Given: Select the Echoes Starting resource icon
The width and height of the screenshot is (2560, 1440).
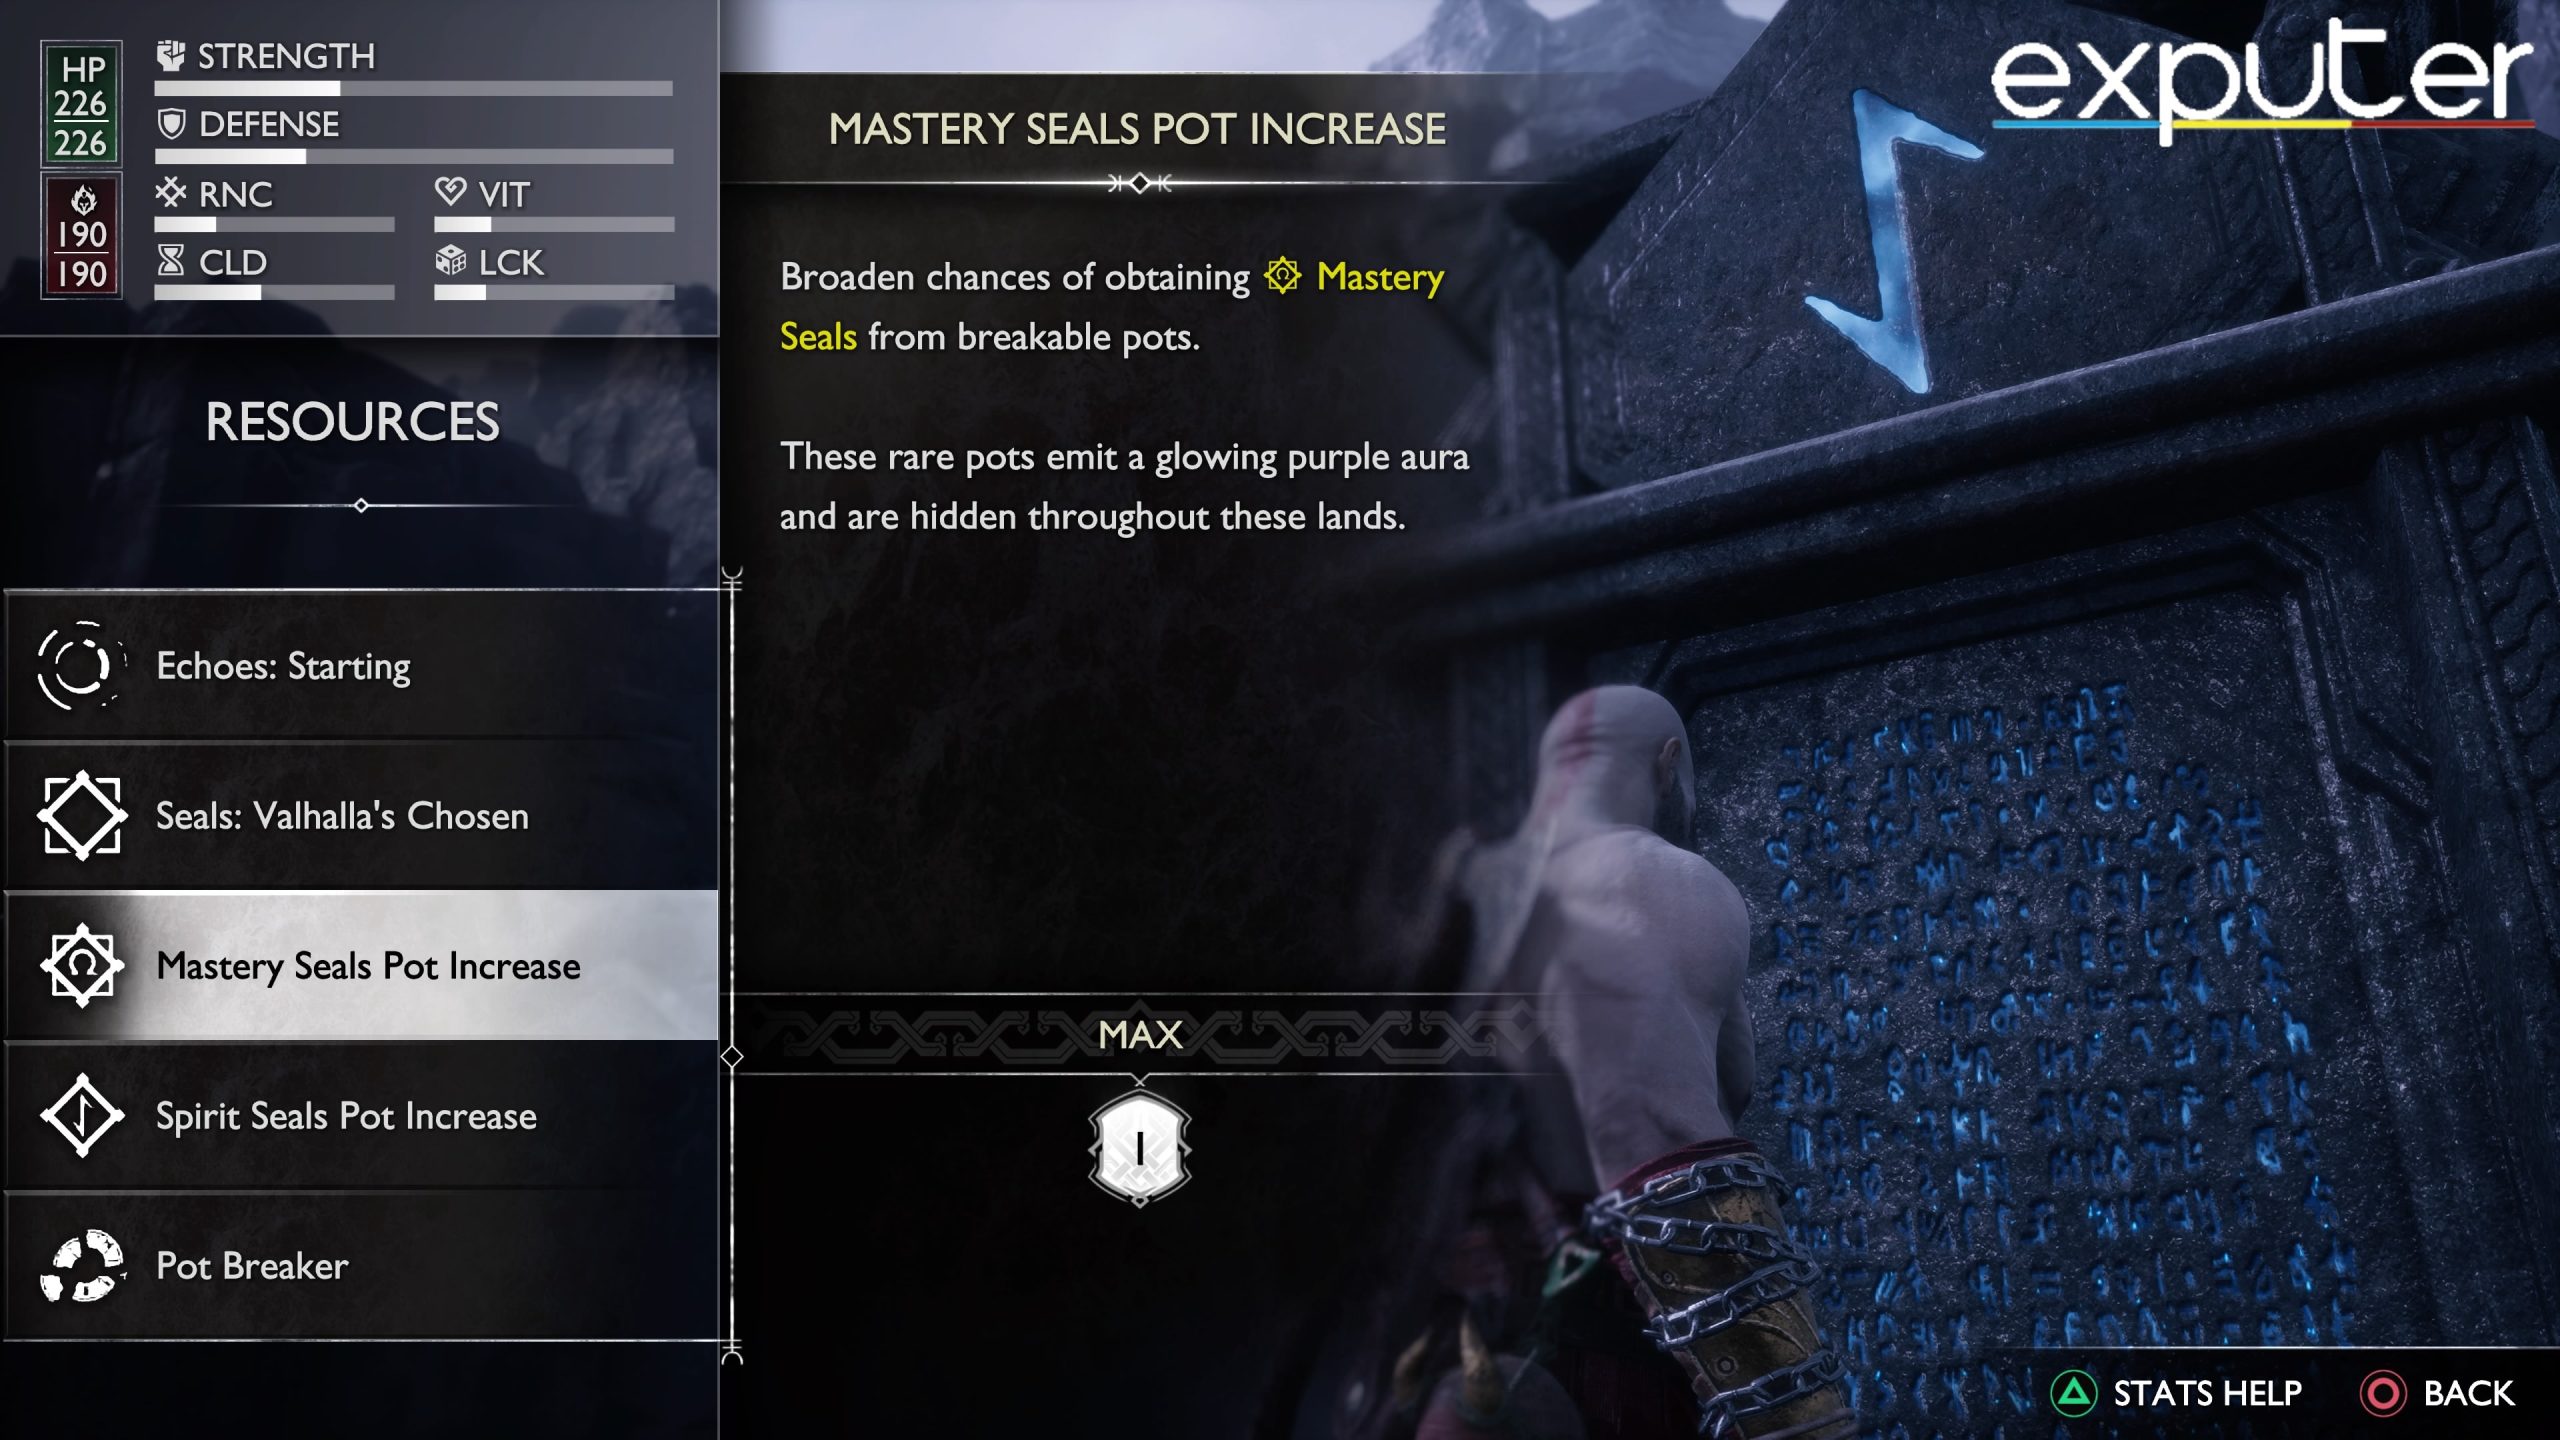Looking at the screenshot, I should coord(83,666).
